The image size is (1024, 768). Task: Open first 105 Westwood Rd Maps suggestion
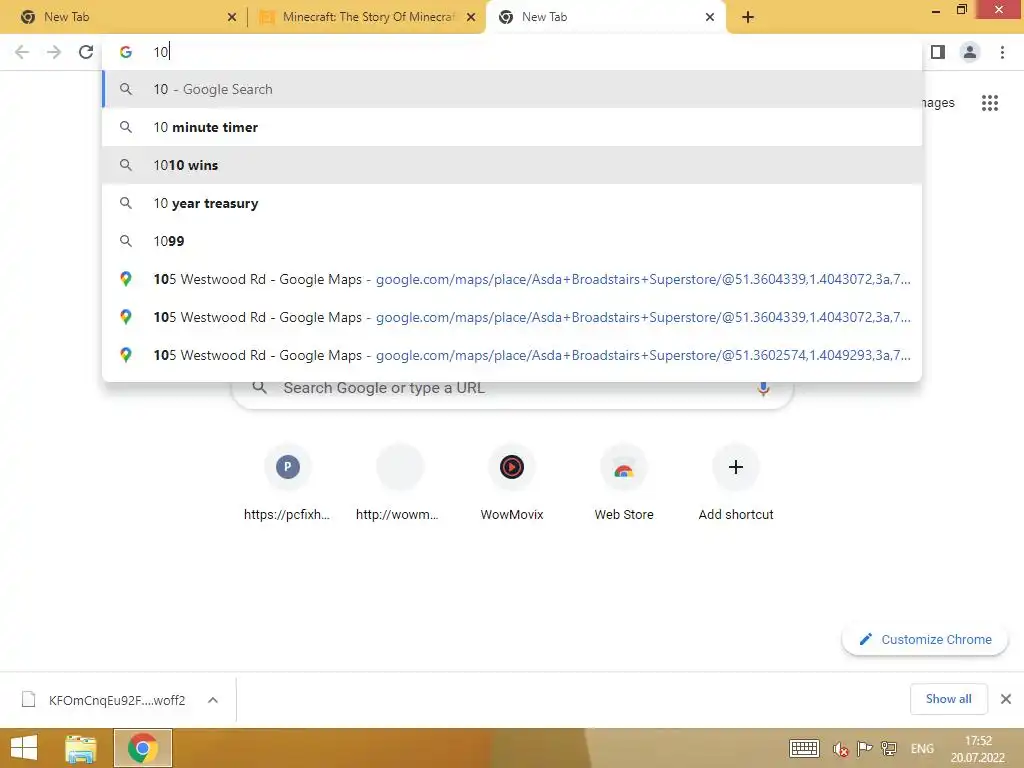[x=512, y=279]
